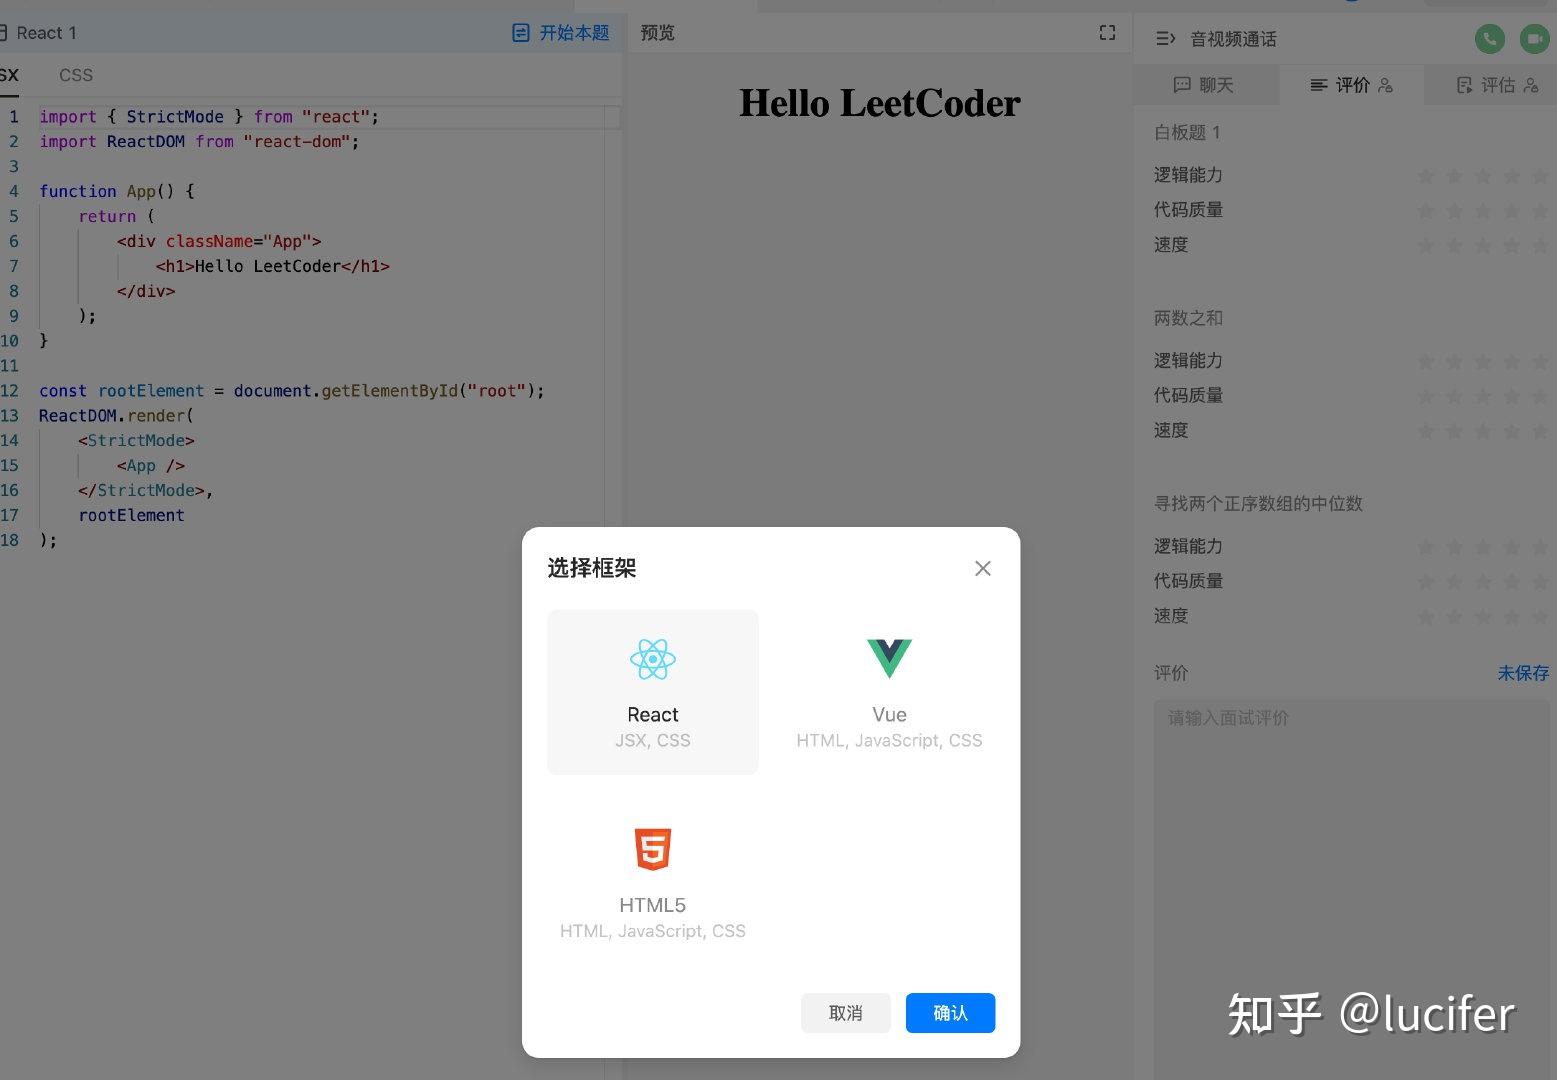
Task: Choose the Vue framework option
Action: click(889, 690)
